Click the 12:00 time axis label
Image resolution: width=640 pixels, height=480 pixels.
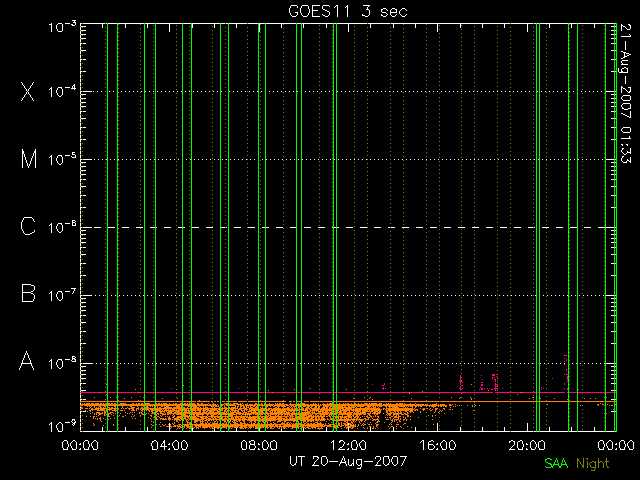tap(348, 444)
